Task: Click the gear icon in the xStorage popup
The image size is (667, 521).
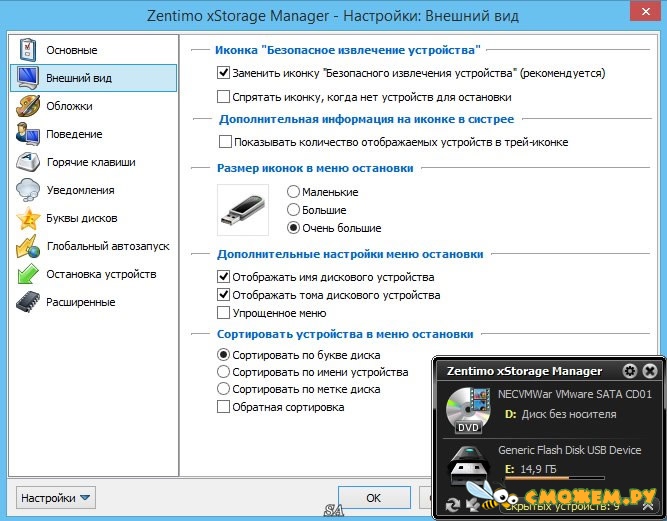Action: (630, 371)
